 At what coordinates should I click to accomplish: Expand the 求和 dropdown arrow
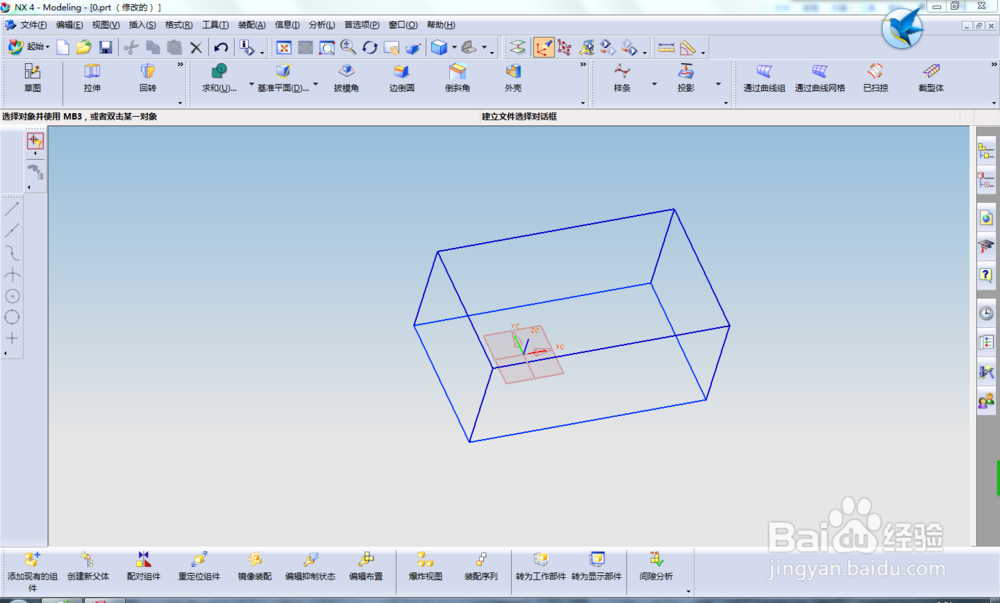coord(251,84)
